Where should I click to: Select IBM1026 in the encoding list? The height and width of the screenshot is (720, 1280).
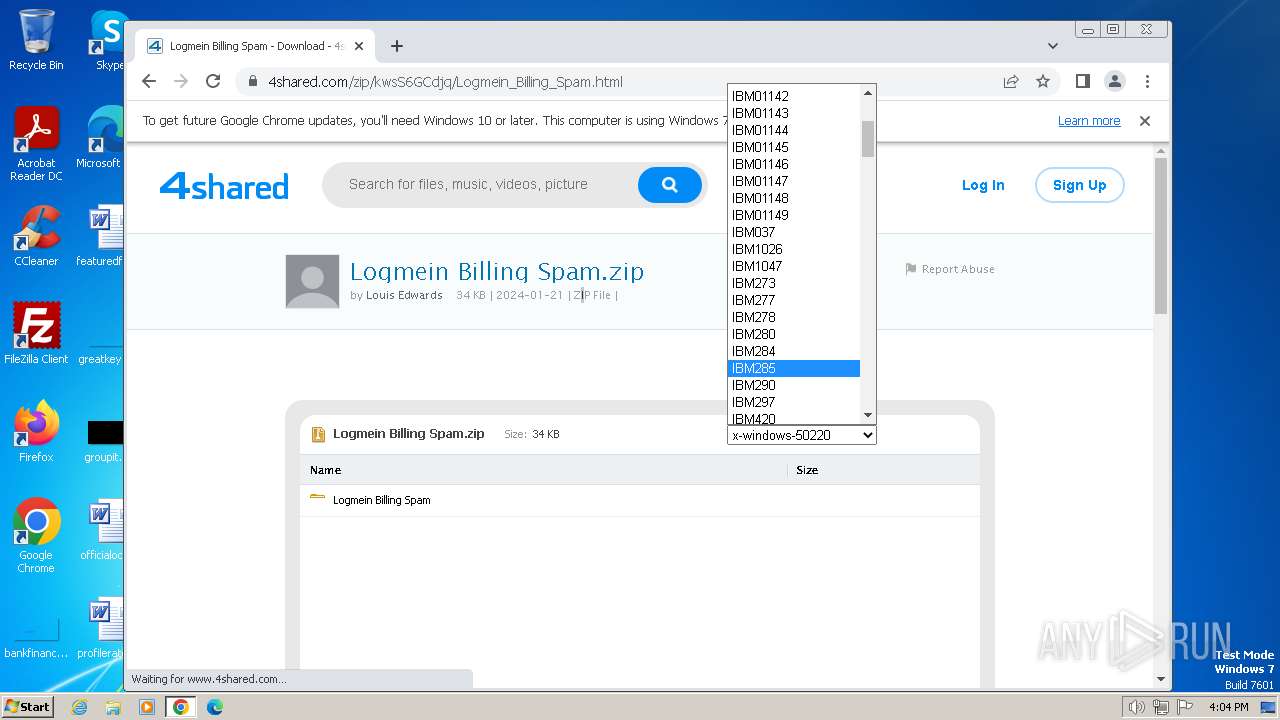click(x=794, y=249)
